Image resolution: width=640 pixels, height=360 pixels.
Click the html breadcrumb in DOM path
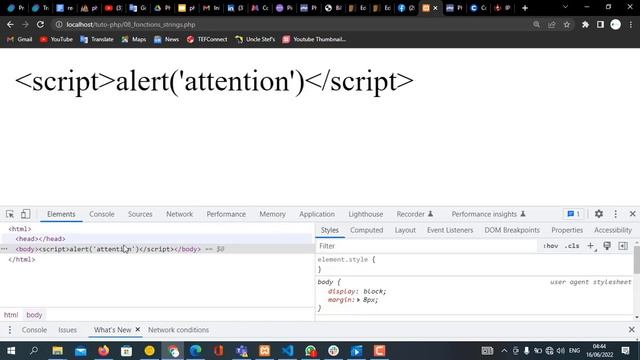(x=11, y=315)
